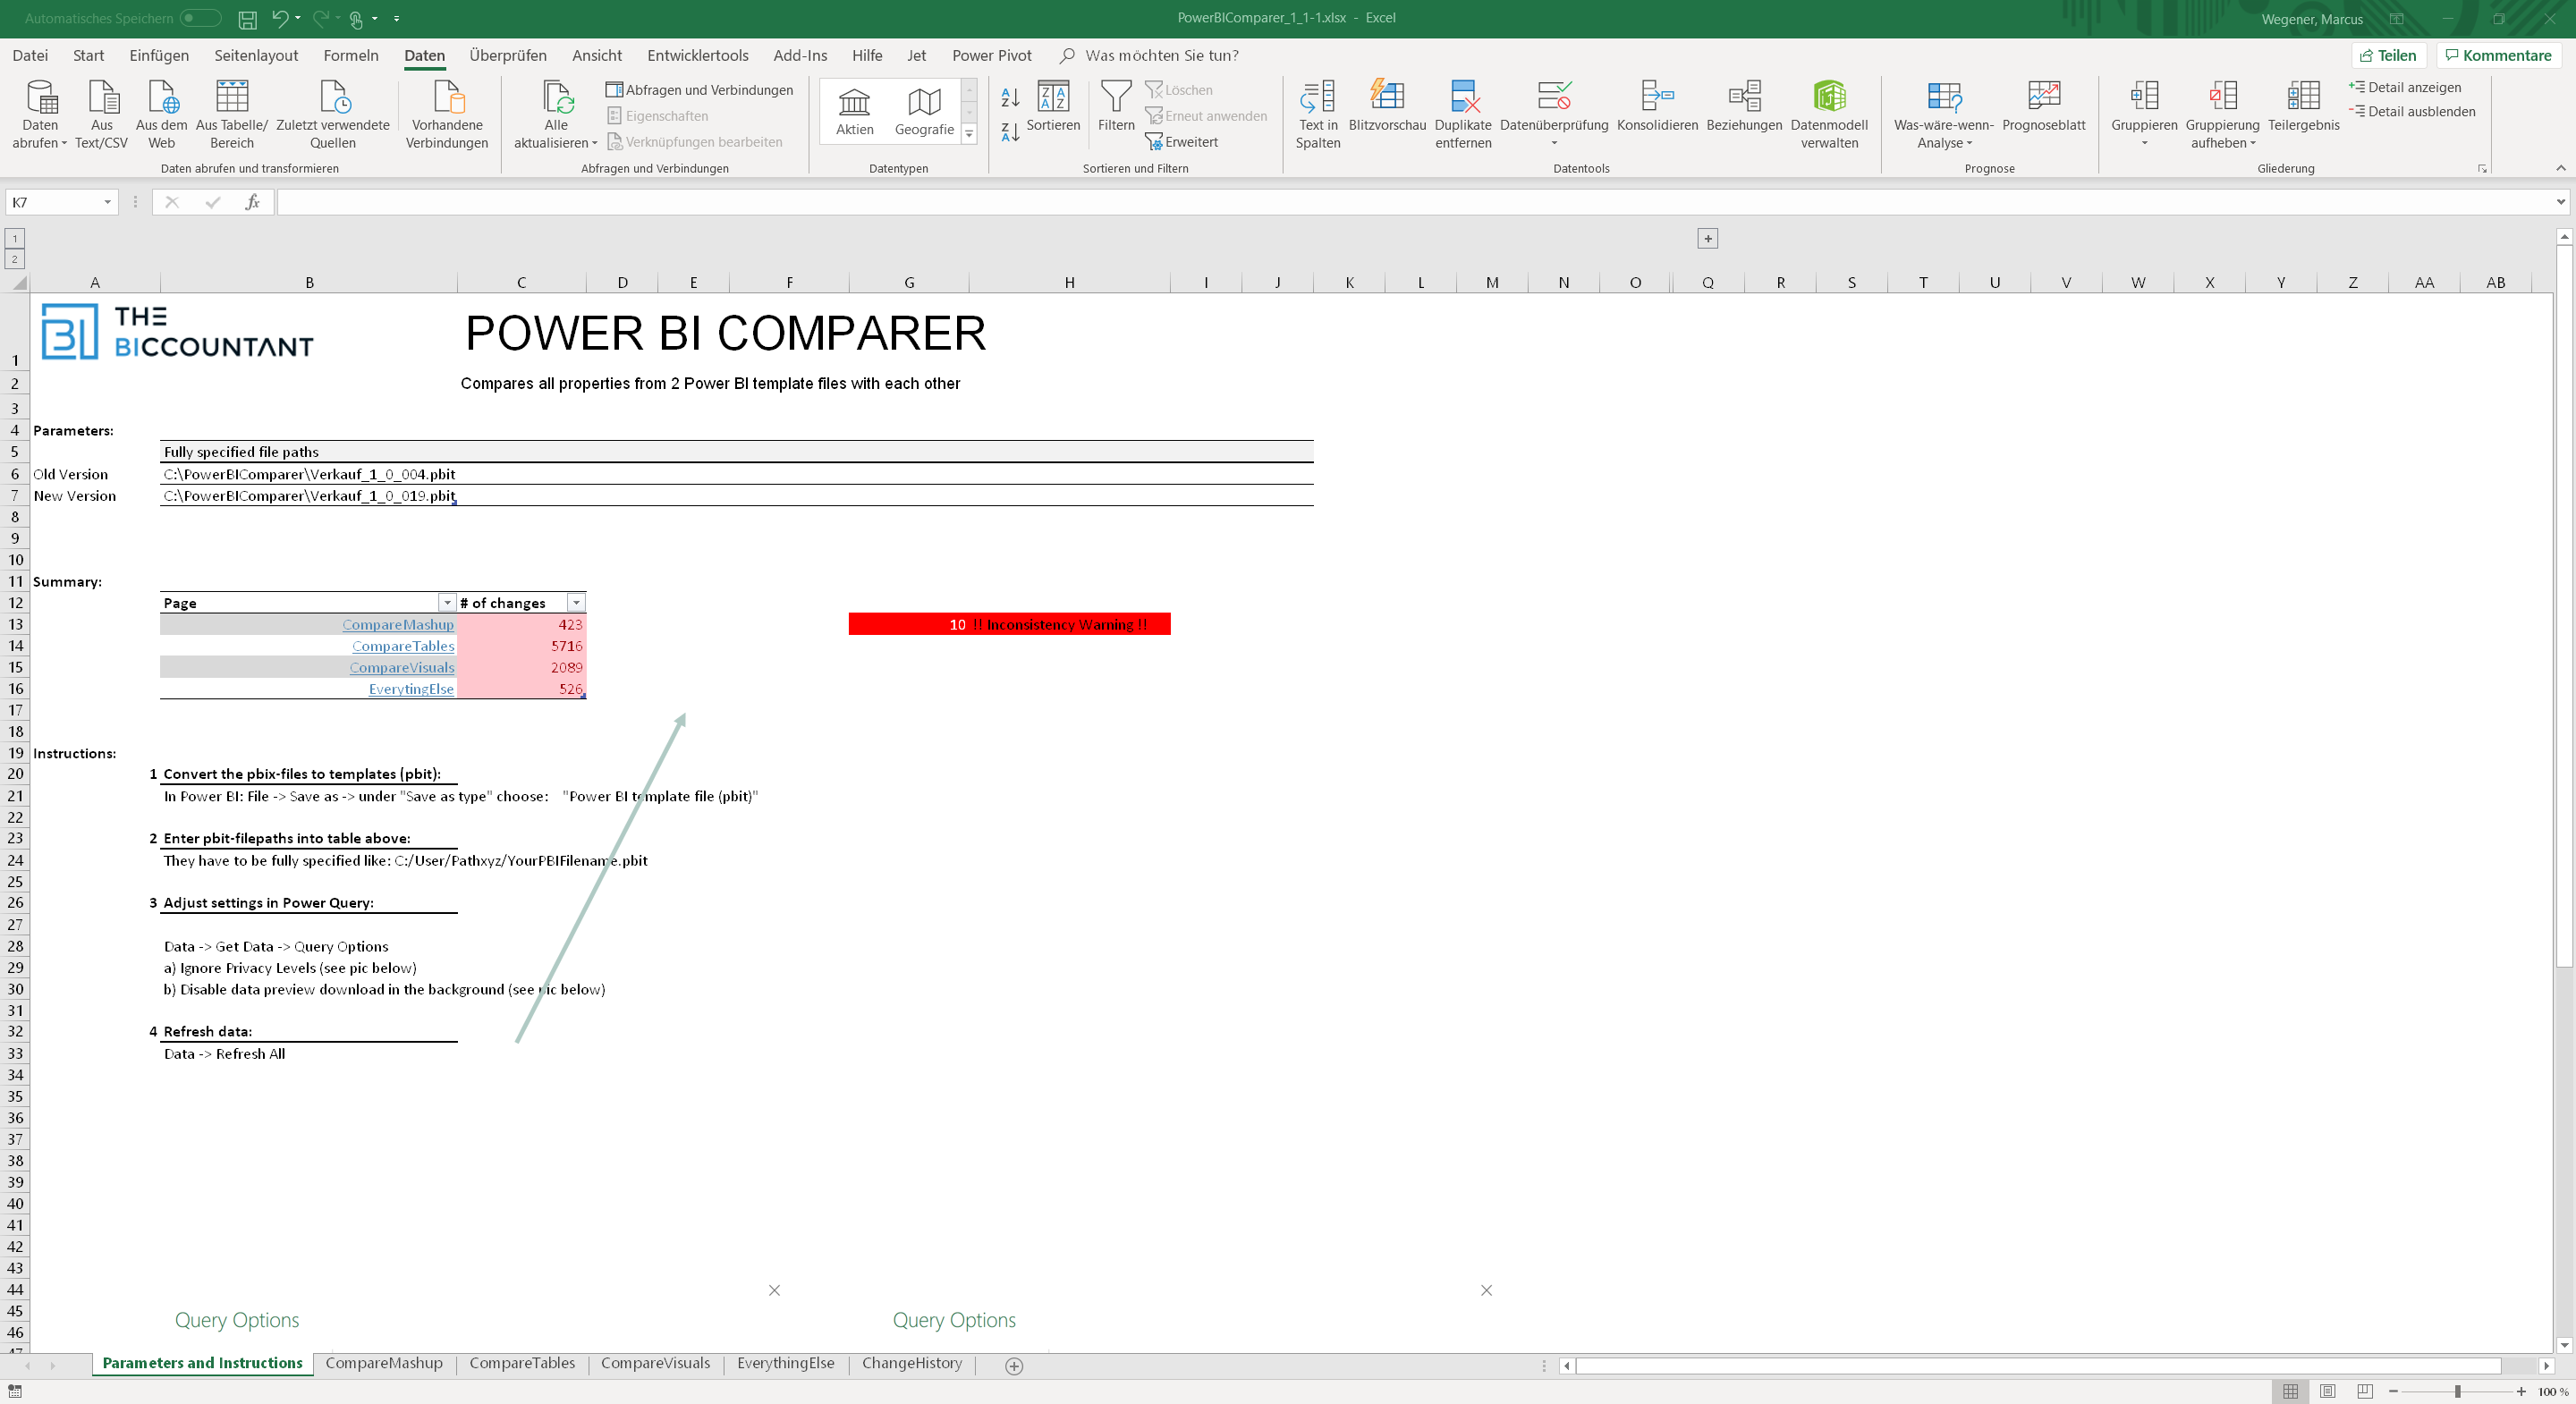
Task: Sort ascending A to Z
Action: (x=1010, y=97)
